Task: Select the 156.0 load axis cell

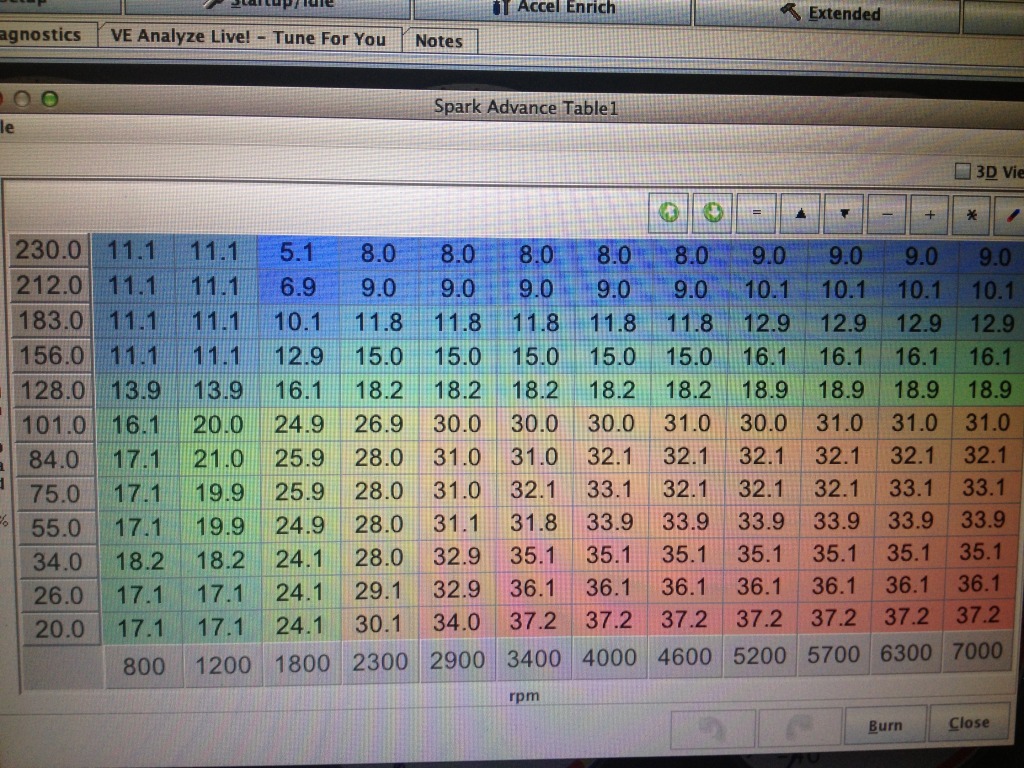Action: point(52,356)
